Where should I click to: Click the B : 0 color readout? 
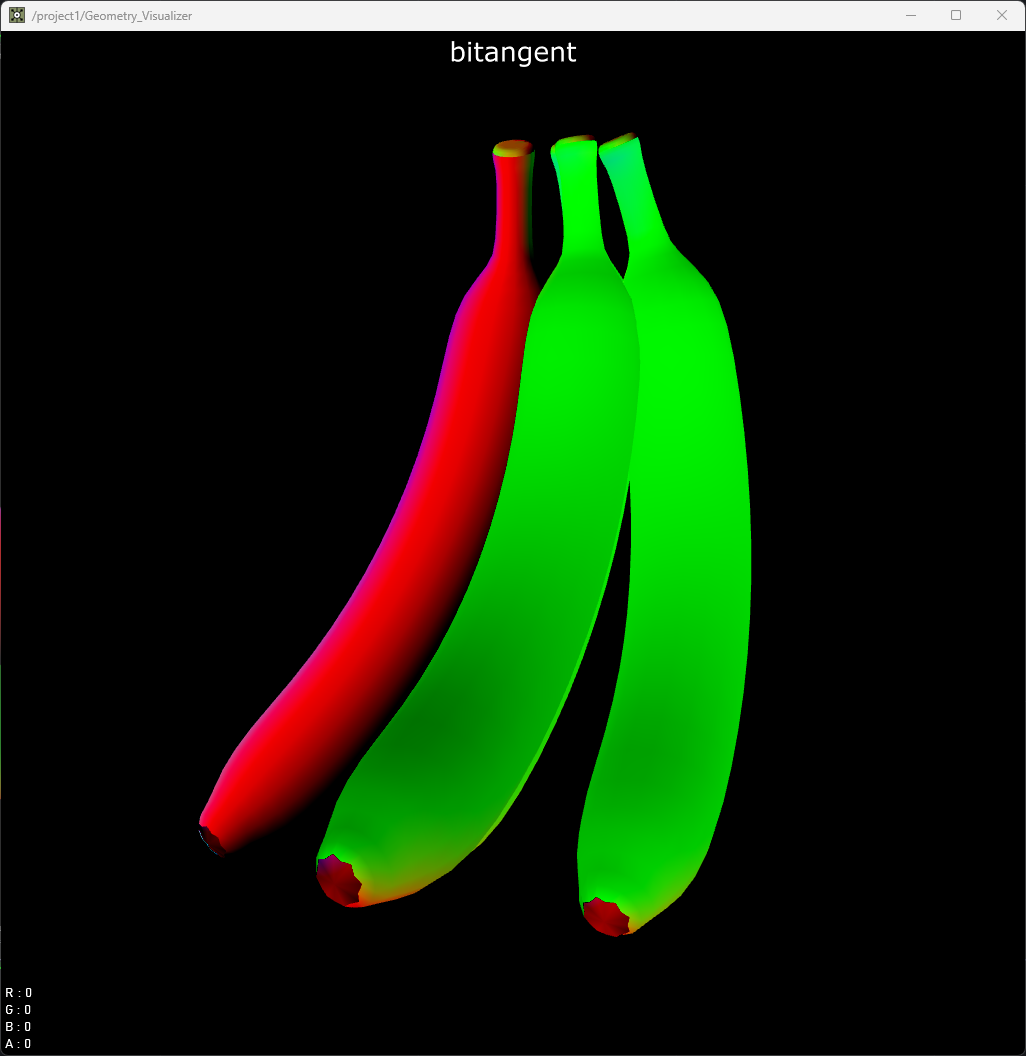(18, 1026)
